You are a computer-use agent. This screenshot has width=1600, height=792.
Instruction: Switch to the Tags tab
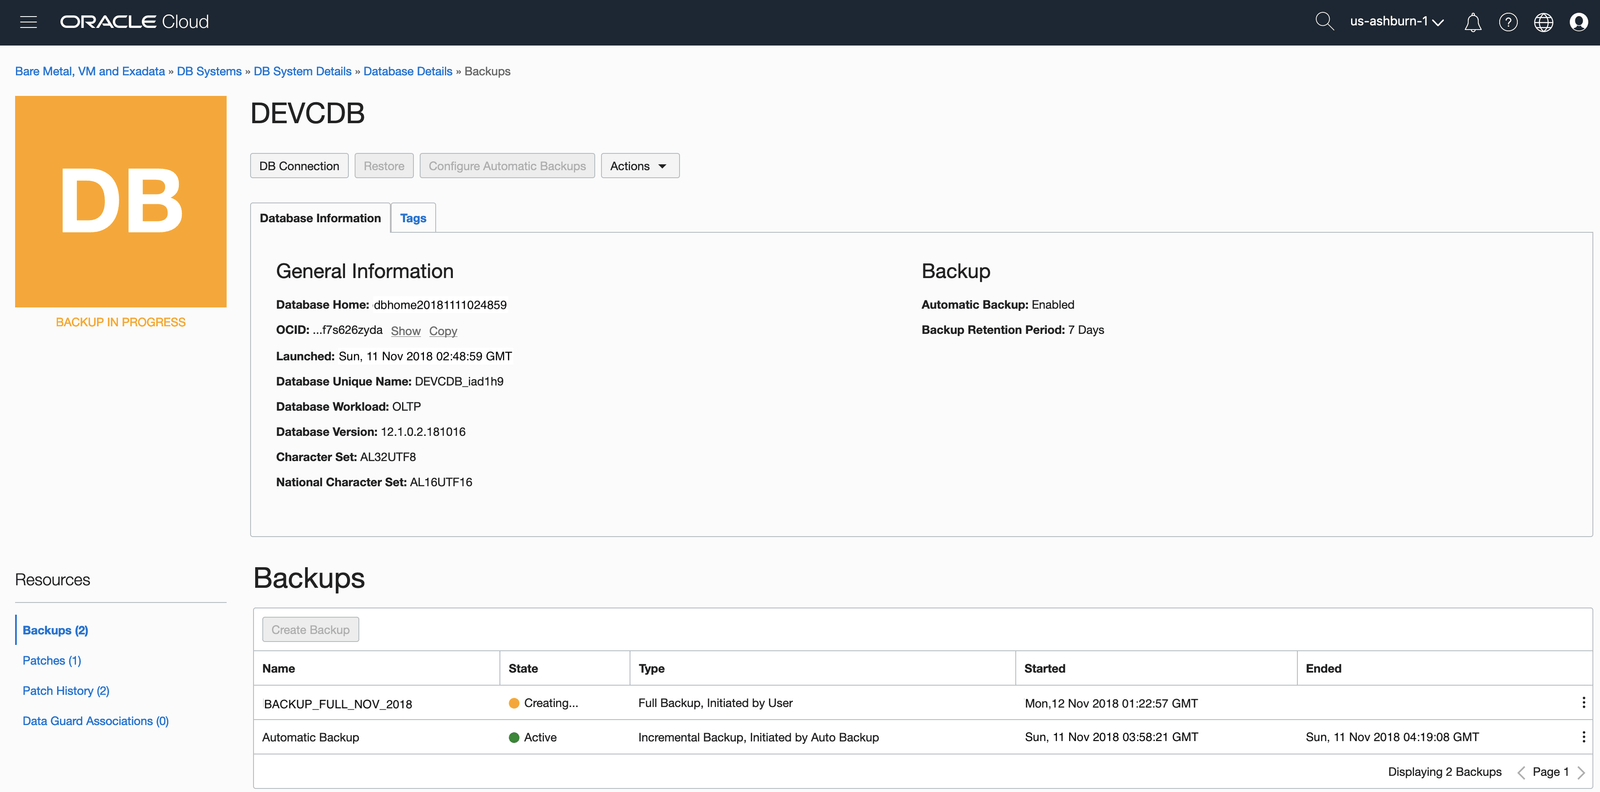tap(413, 218)
